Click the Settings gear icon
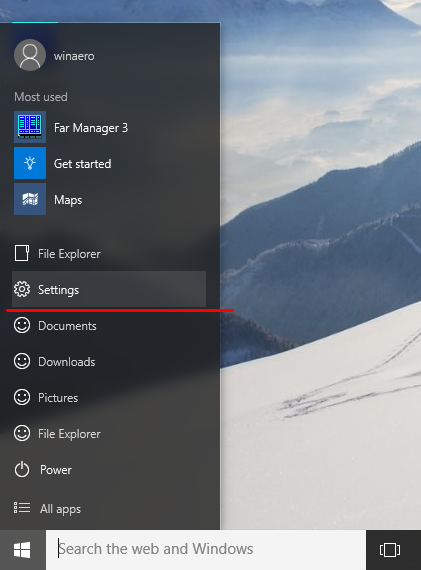 22,289
